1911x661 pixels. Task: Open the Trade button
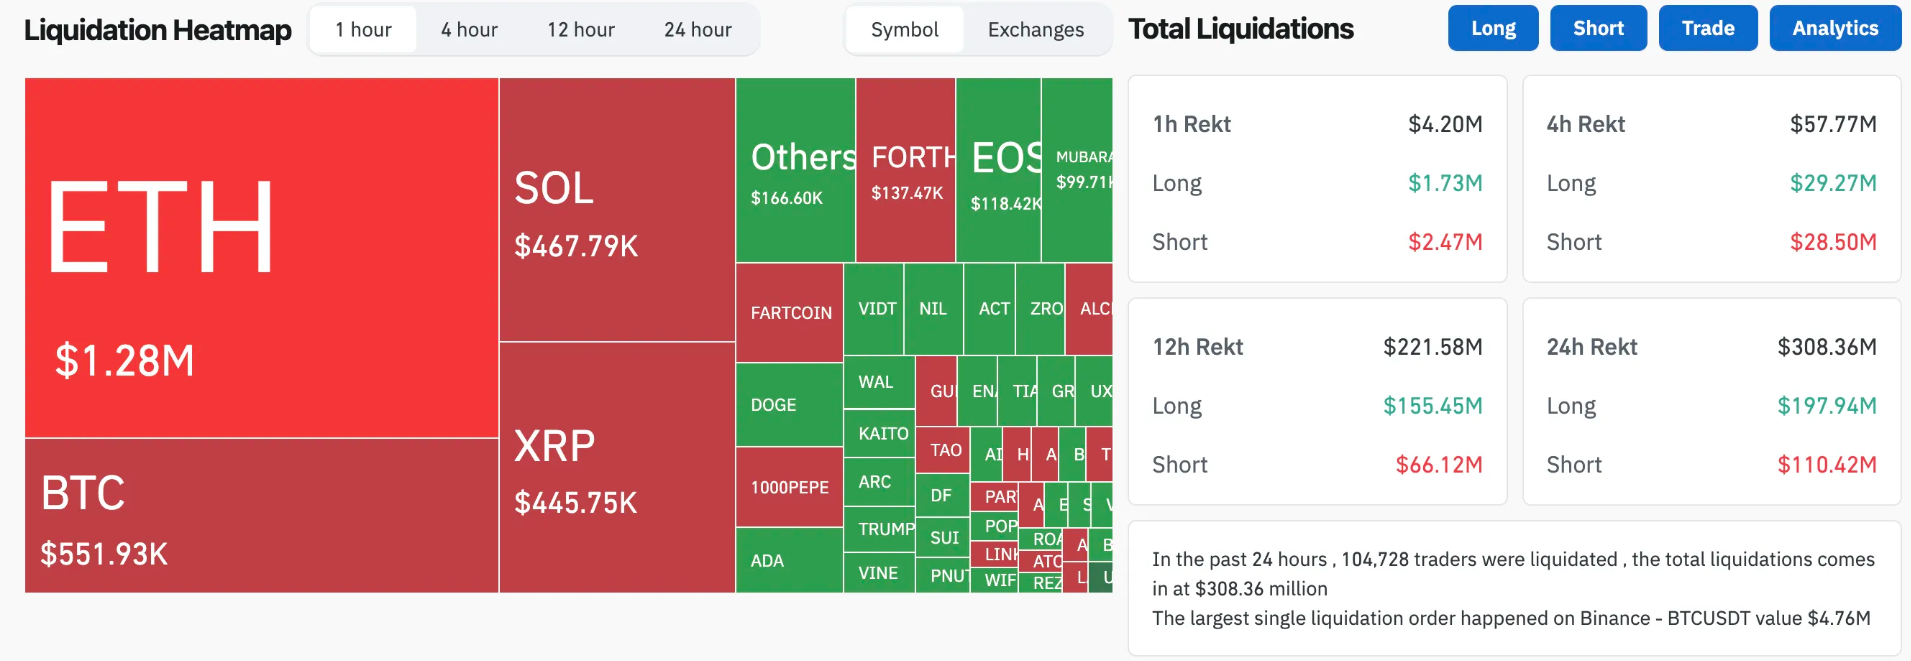tap(1707, 28)
